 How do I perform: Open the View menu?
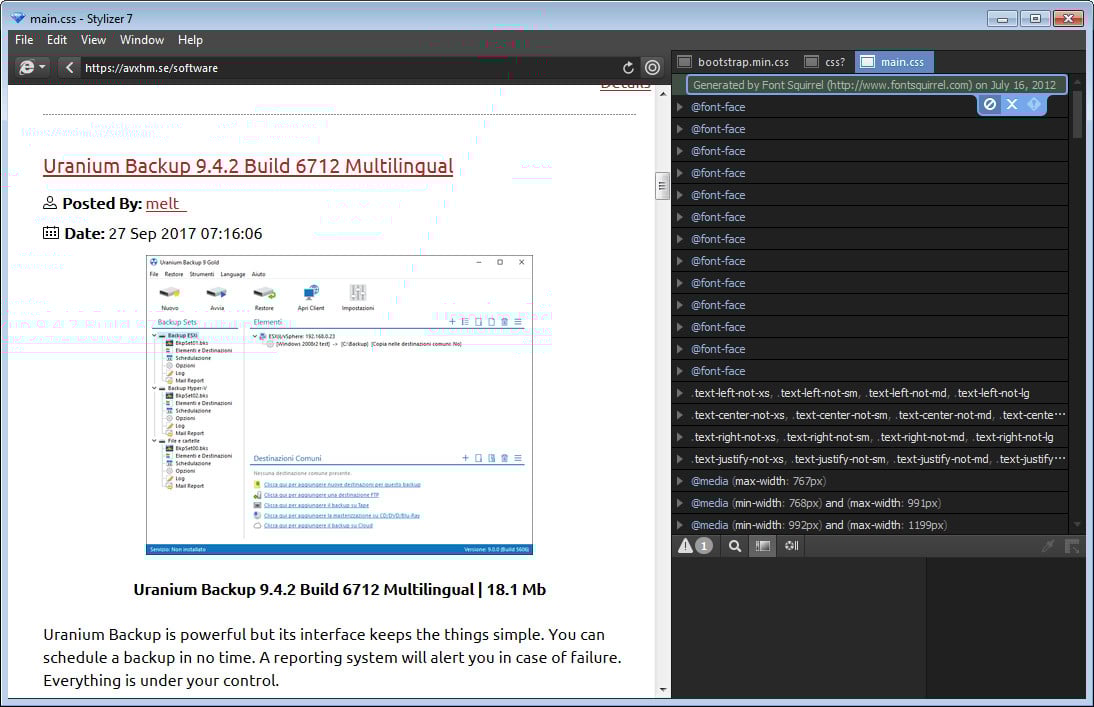pos(93,40)
